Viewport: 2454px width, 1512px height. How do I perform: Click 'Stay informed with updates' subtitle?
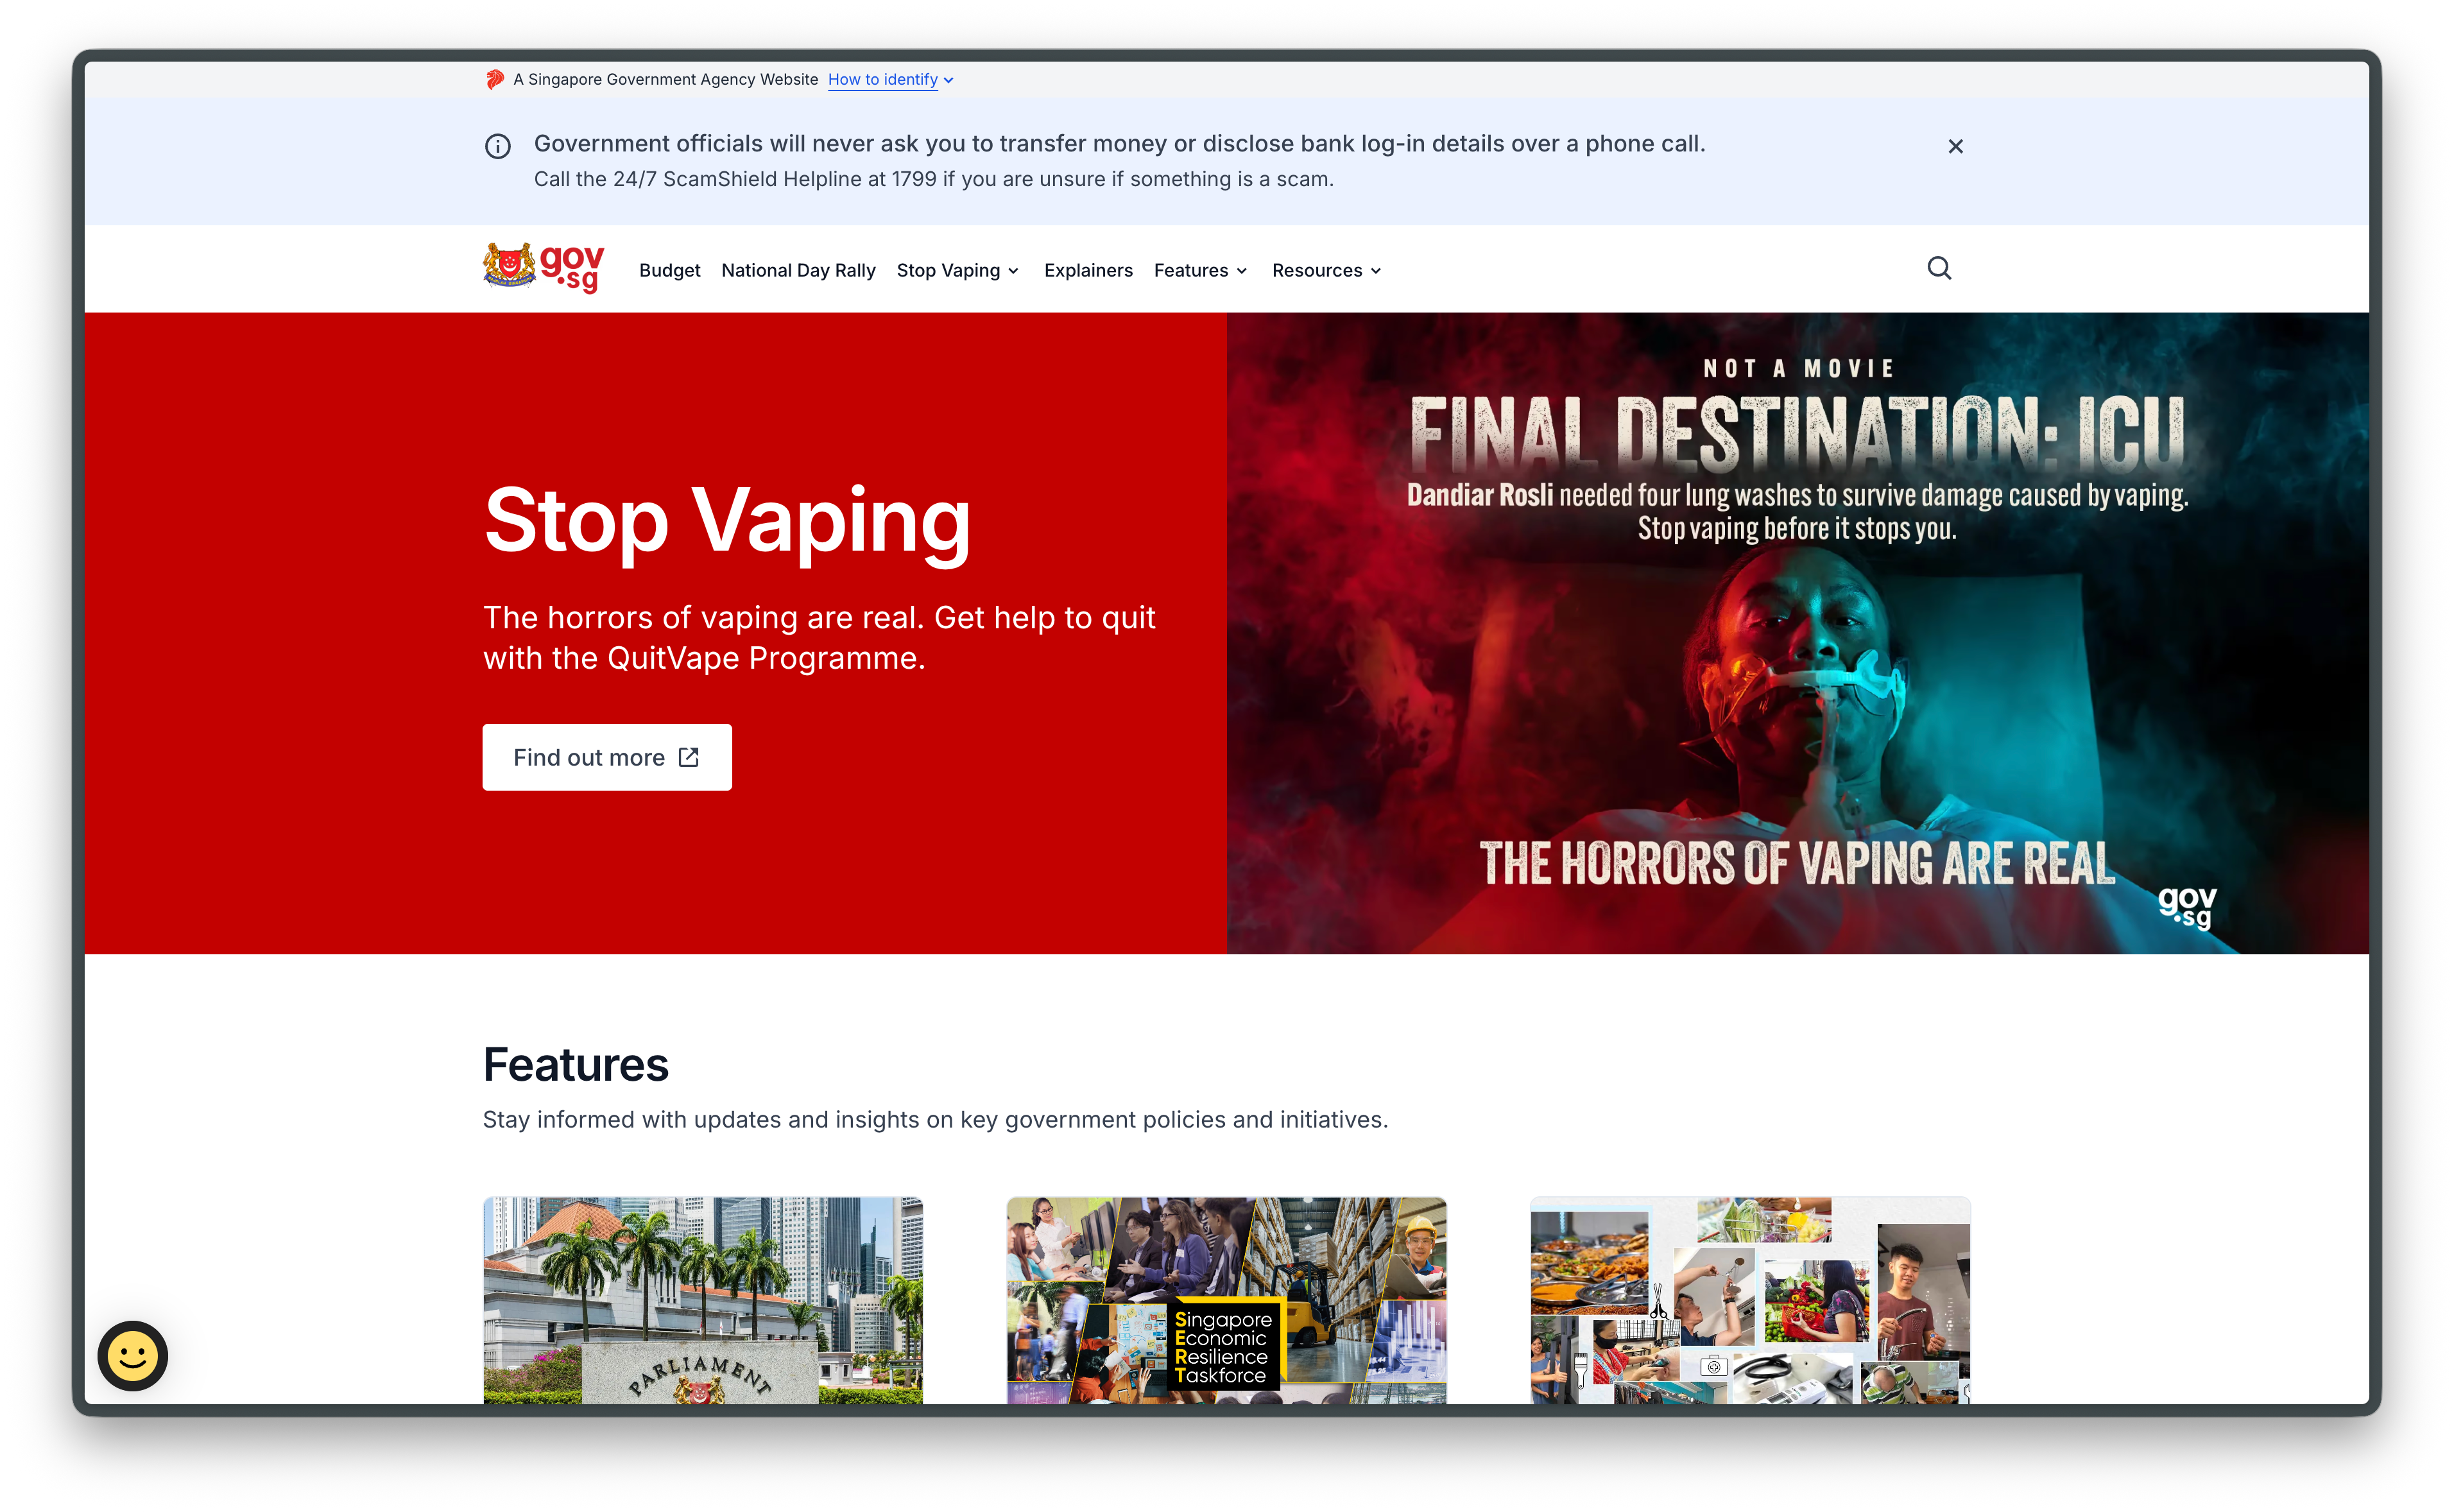pos(935,1119)
